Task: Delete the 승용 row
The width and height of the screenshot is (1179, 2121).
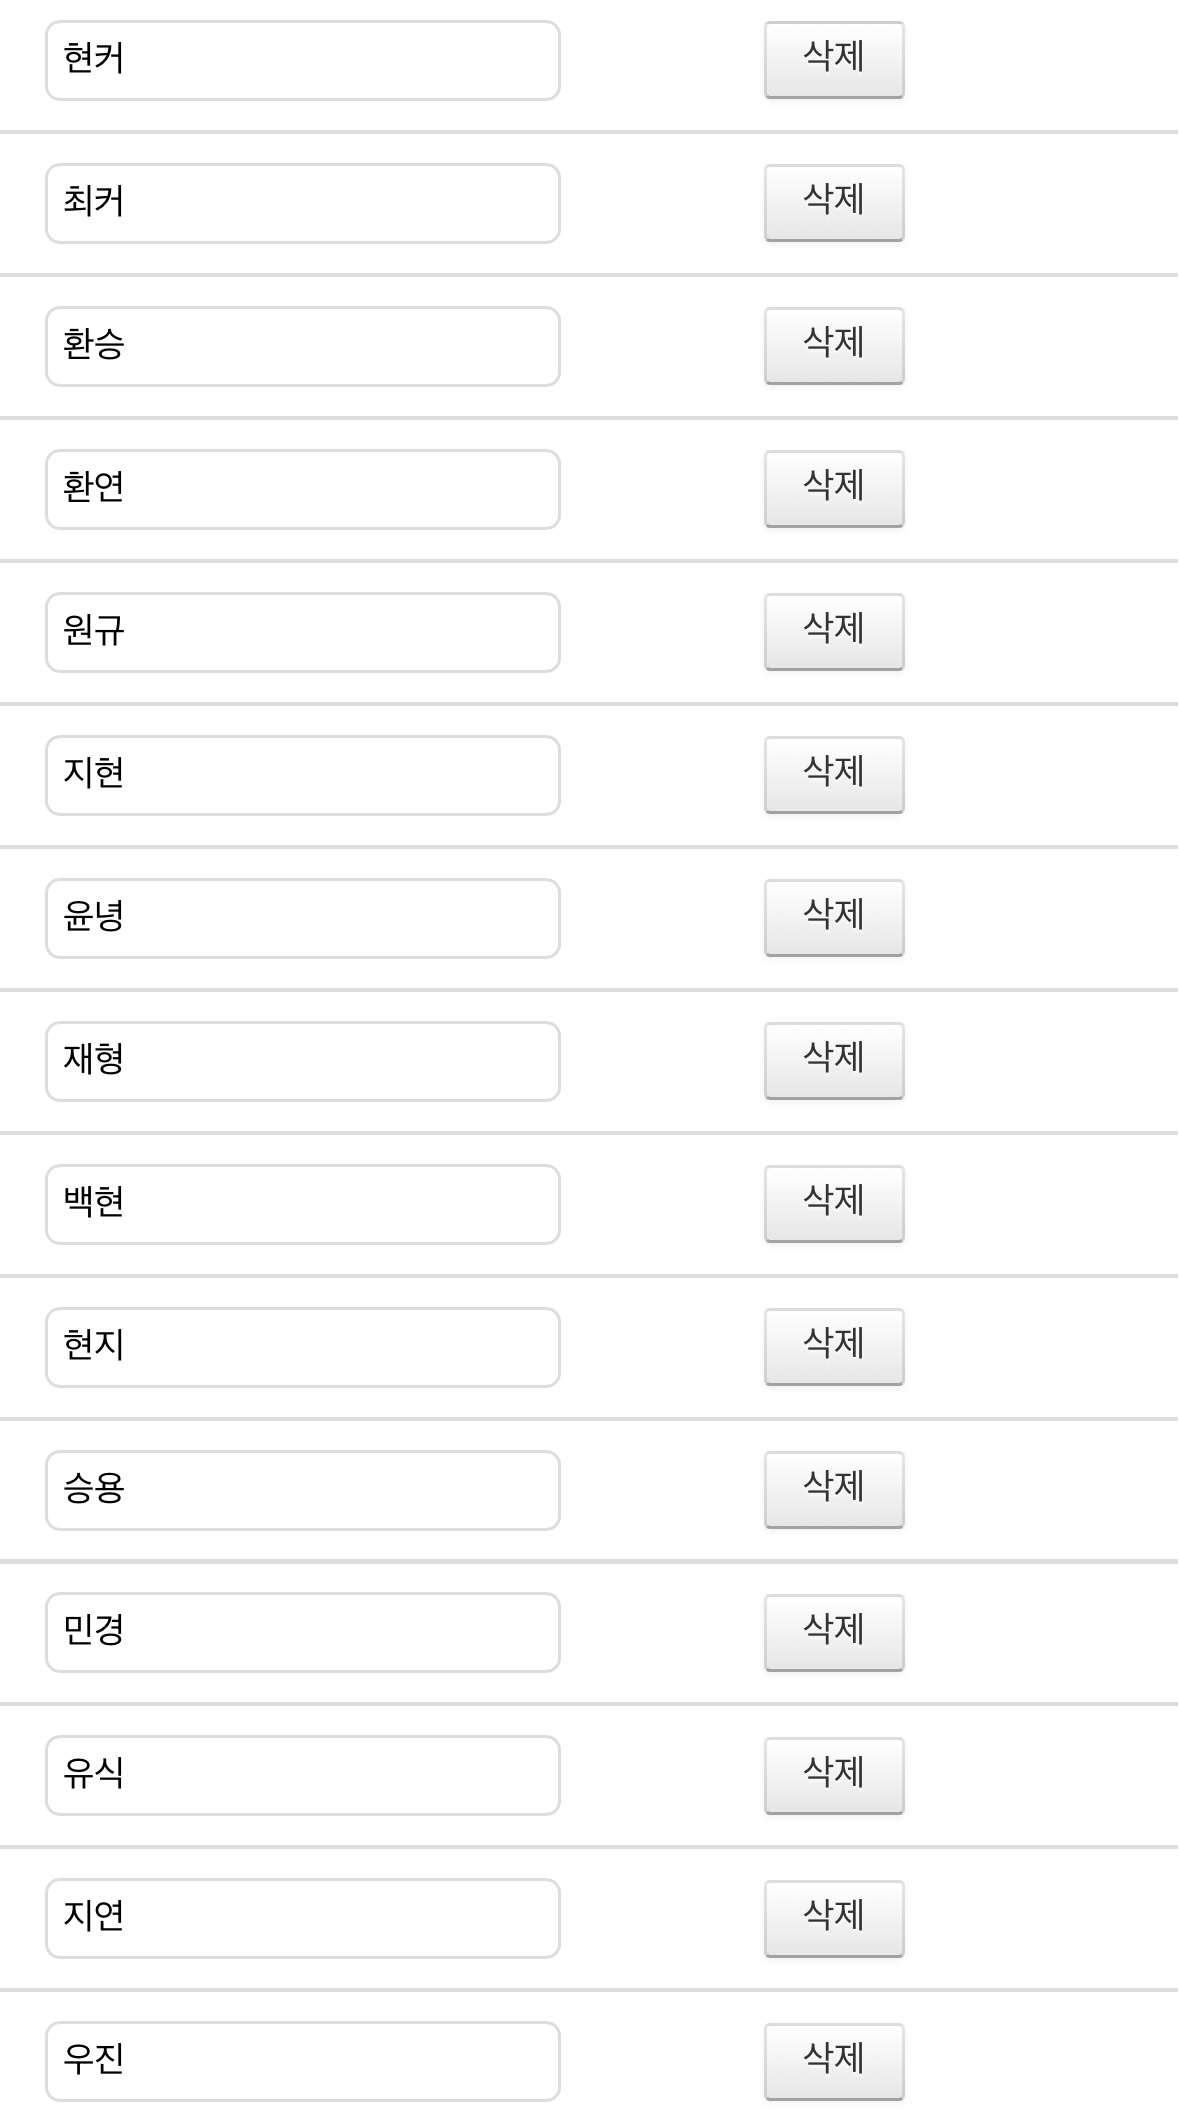Action: tap(834, 1490)
